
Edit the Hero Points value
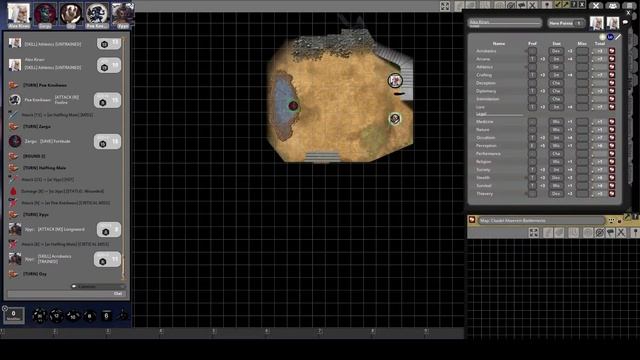(578, 23)
